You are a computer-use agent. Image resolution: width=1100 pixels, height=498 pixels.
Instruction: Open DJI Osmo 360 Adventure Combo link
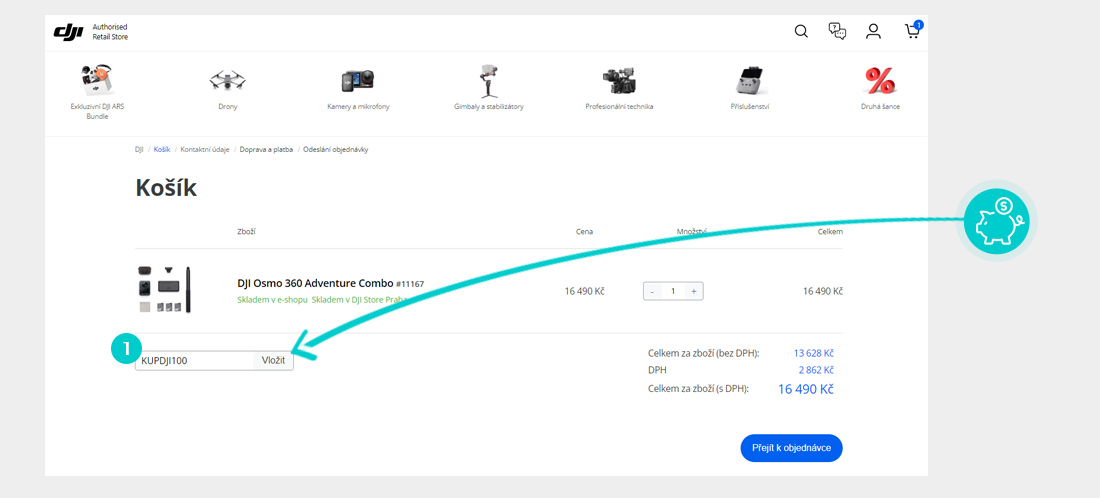315,283
